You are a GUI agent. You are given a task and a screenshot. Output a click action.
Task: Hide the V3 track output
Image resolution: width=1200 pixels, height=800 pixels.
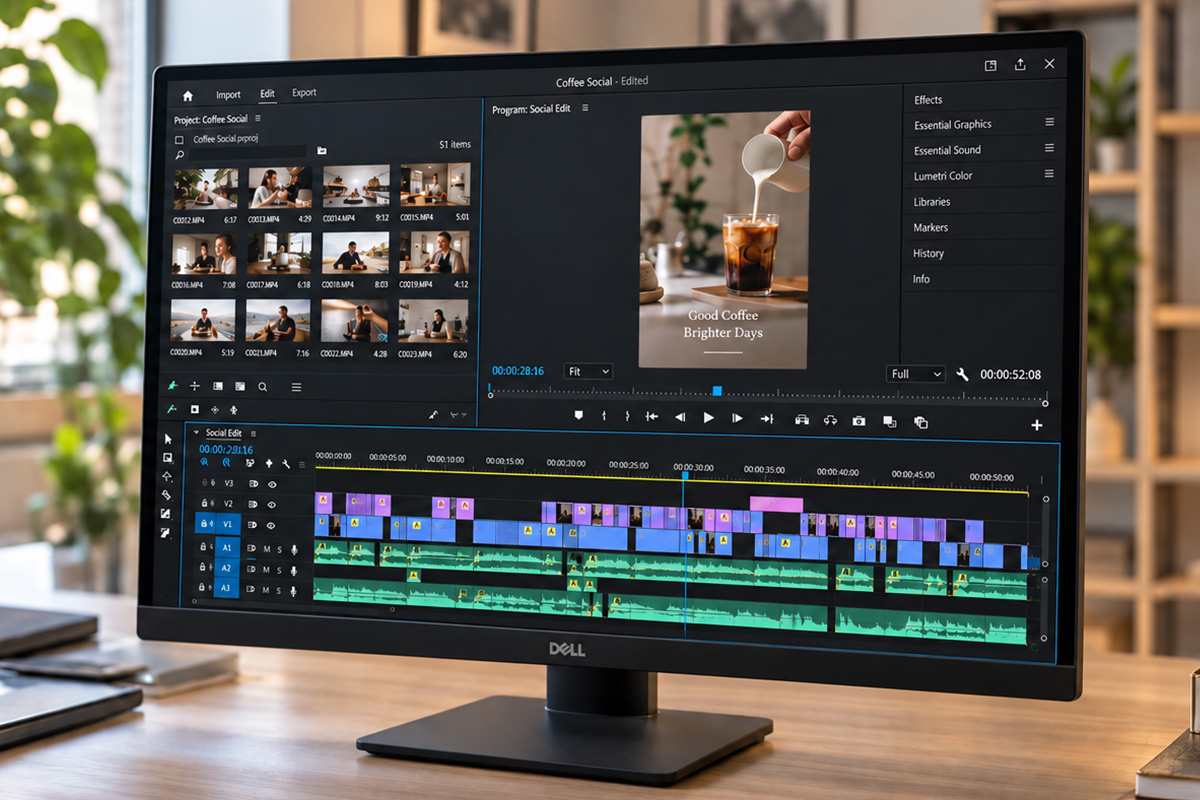click(272, 484)
